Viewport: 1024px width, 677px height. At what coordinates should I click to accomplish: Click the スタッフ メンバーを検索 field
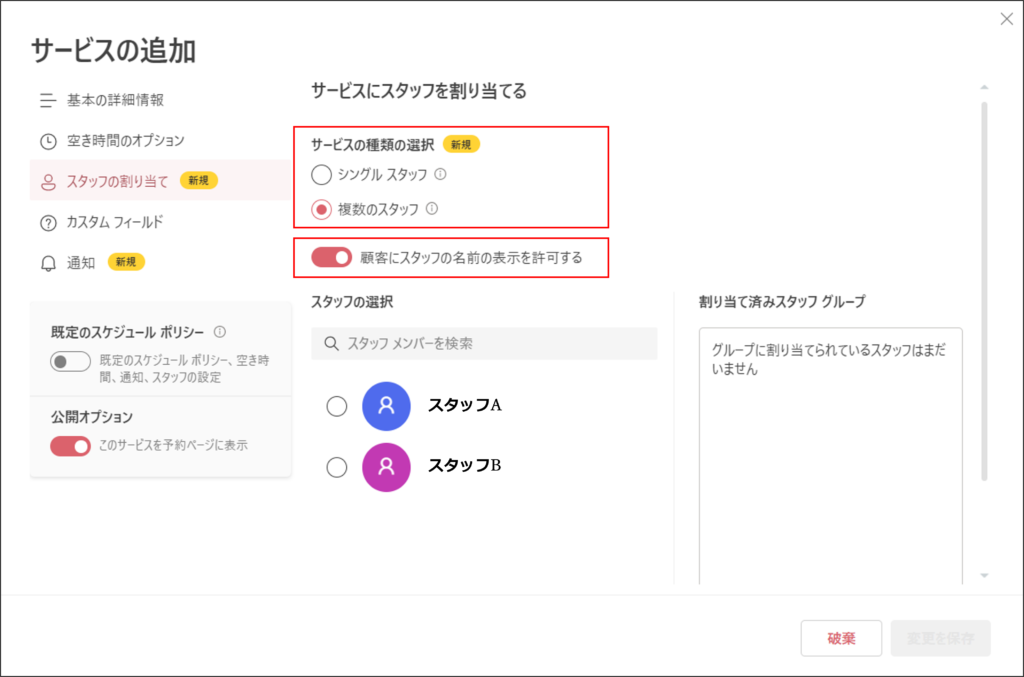tap(484, 343)
